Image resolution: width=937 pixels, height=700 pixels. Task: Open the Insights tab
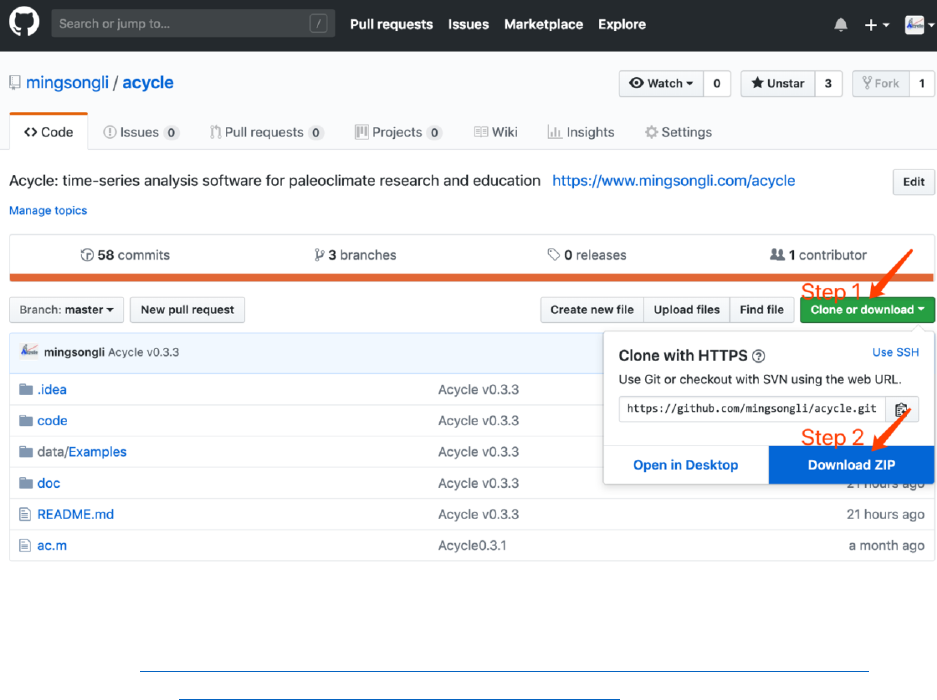click(x=581, y=132)
